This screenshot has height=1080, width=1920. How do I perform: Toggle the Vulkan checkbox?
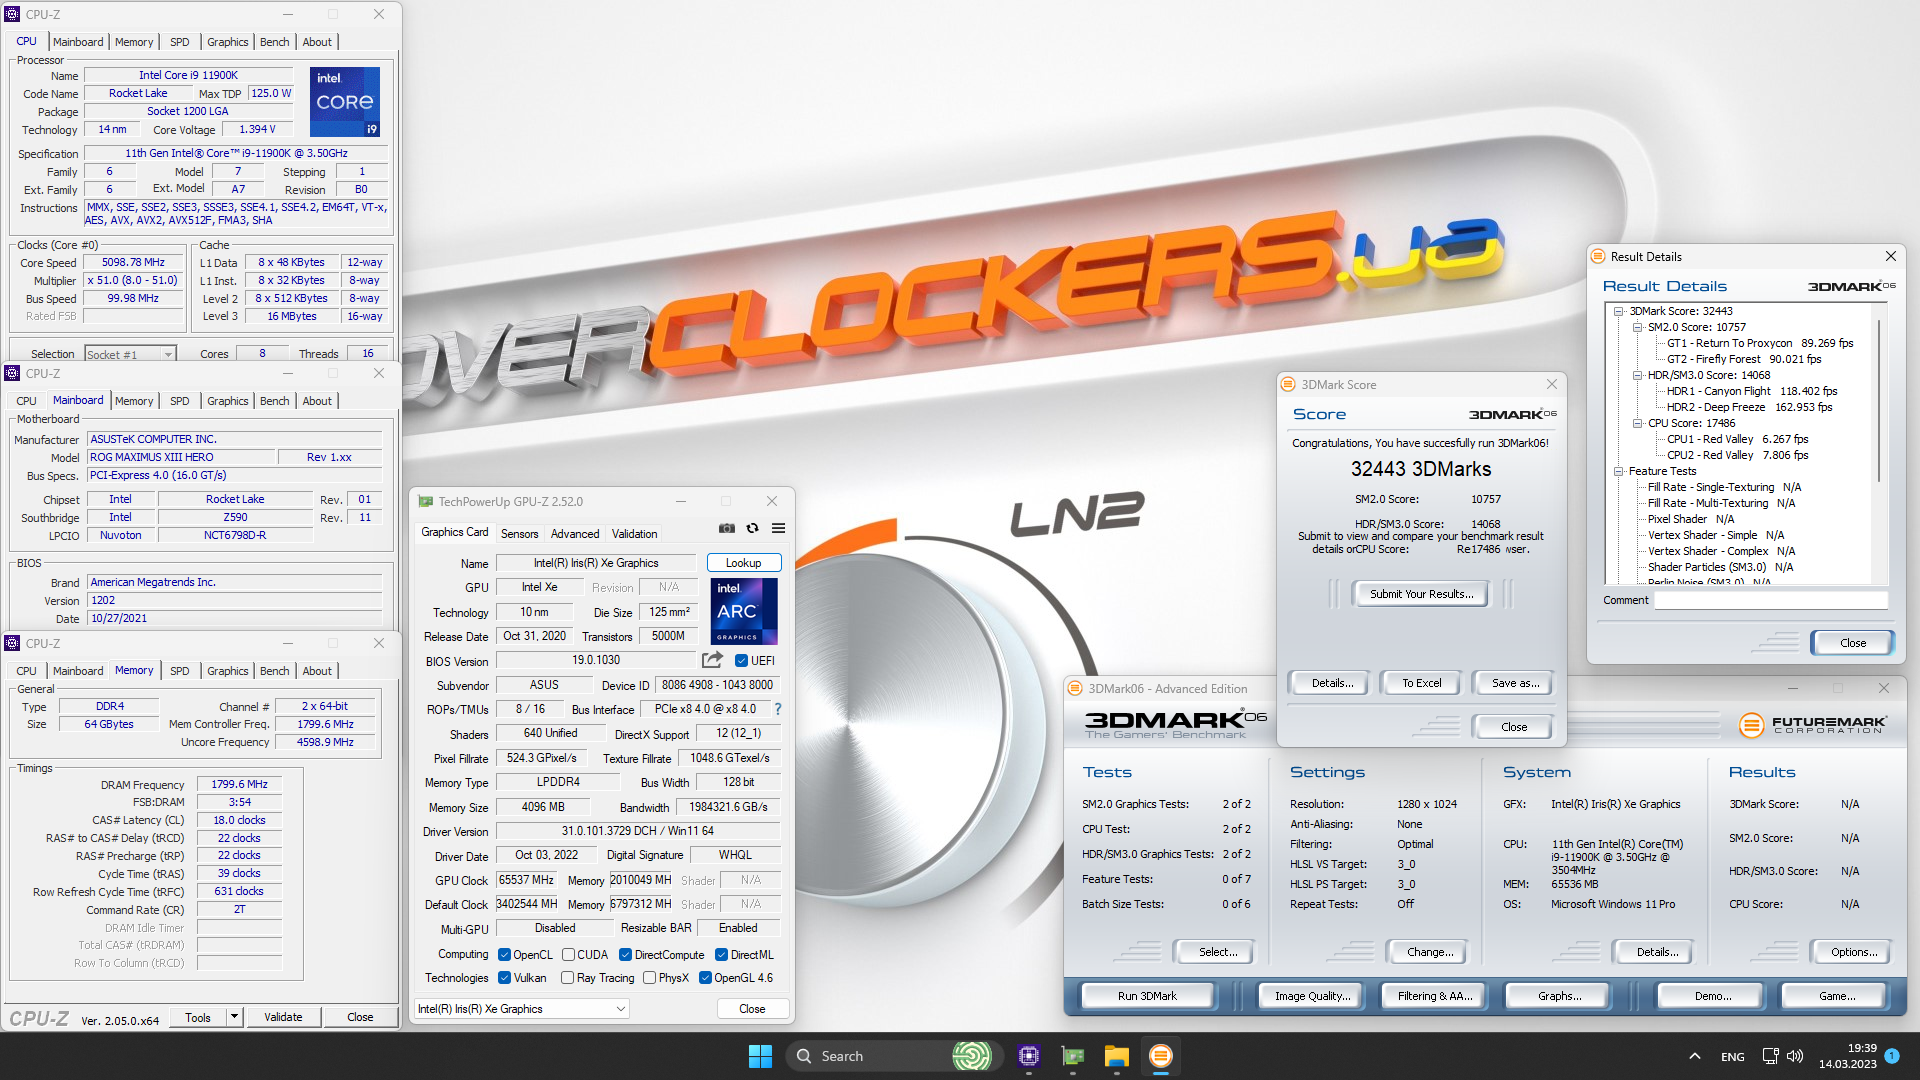[x=504, y=978]
